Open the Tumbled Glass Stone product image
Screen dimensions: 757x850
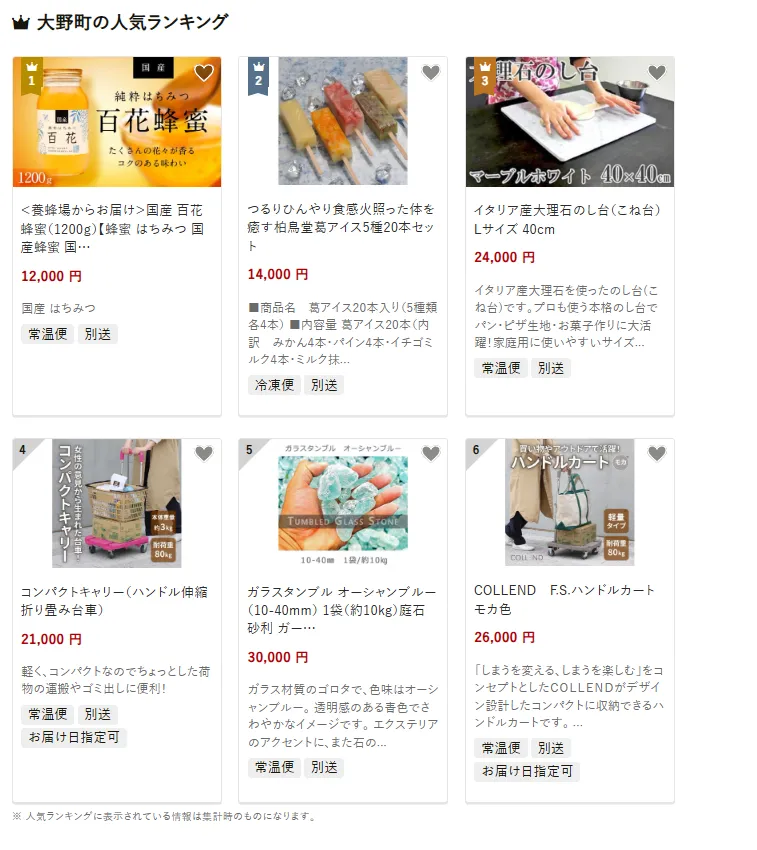tap(343, 503)
